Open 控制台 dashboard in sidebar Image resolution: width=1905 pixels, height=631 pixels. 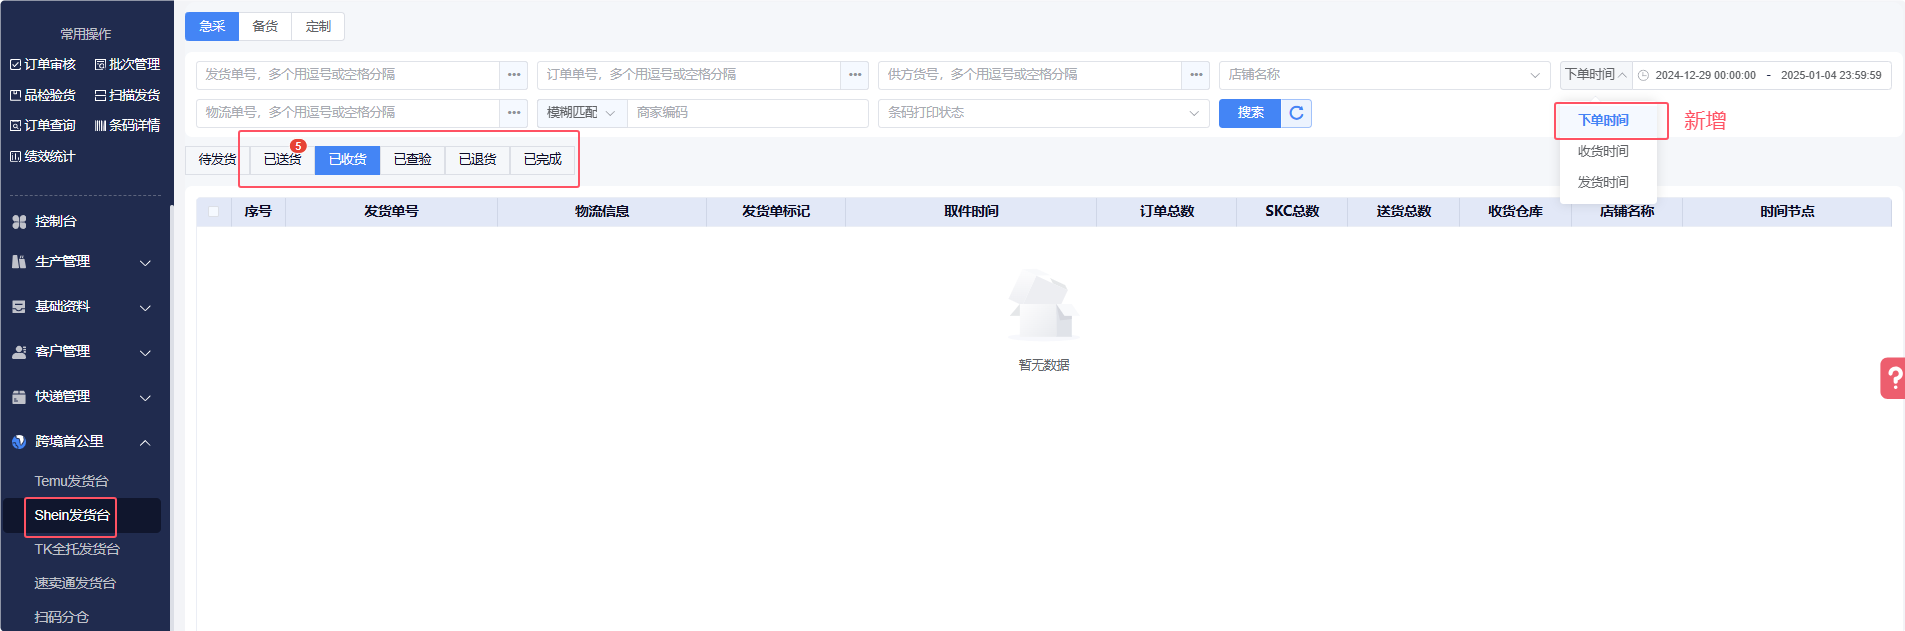click(x=55, y=221)
